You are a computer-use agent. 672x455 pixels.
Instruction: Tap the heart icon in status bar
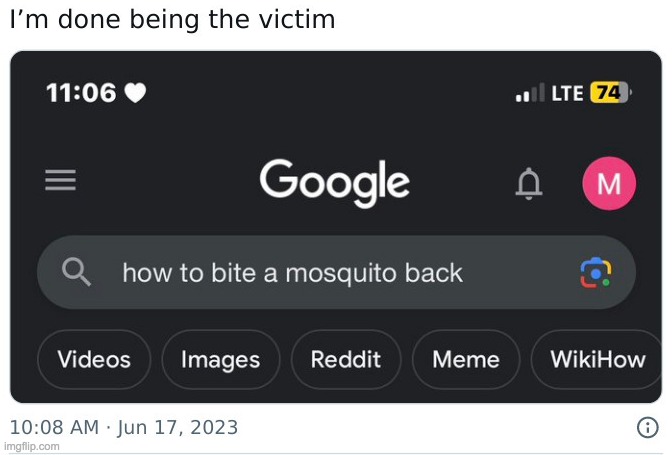point(136,93)
